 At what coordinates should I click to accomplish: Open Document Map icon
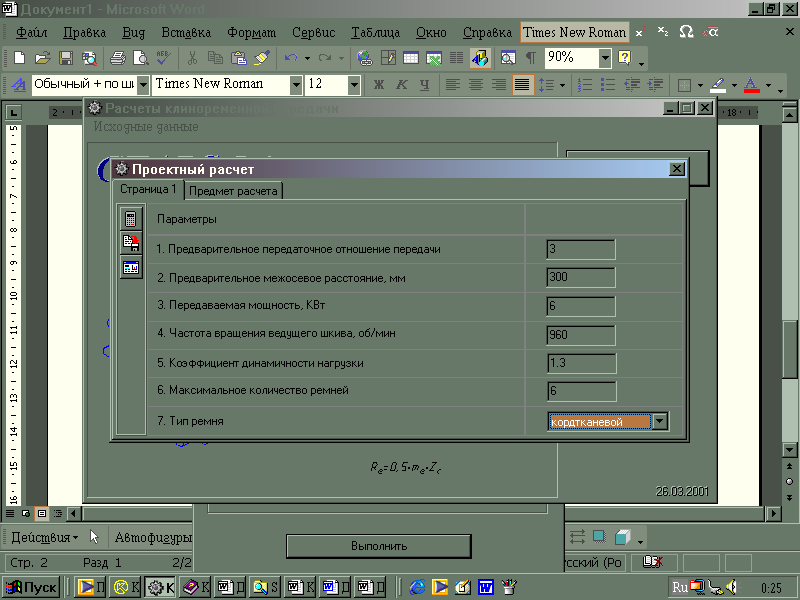tap(508, 58)
